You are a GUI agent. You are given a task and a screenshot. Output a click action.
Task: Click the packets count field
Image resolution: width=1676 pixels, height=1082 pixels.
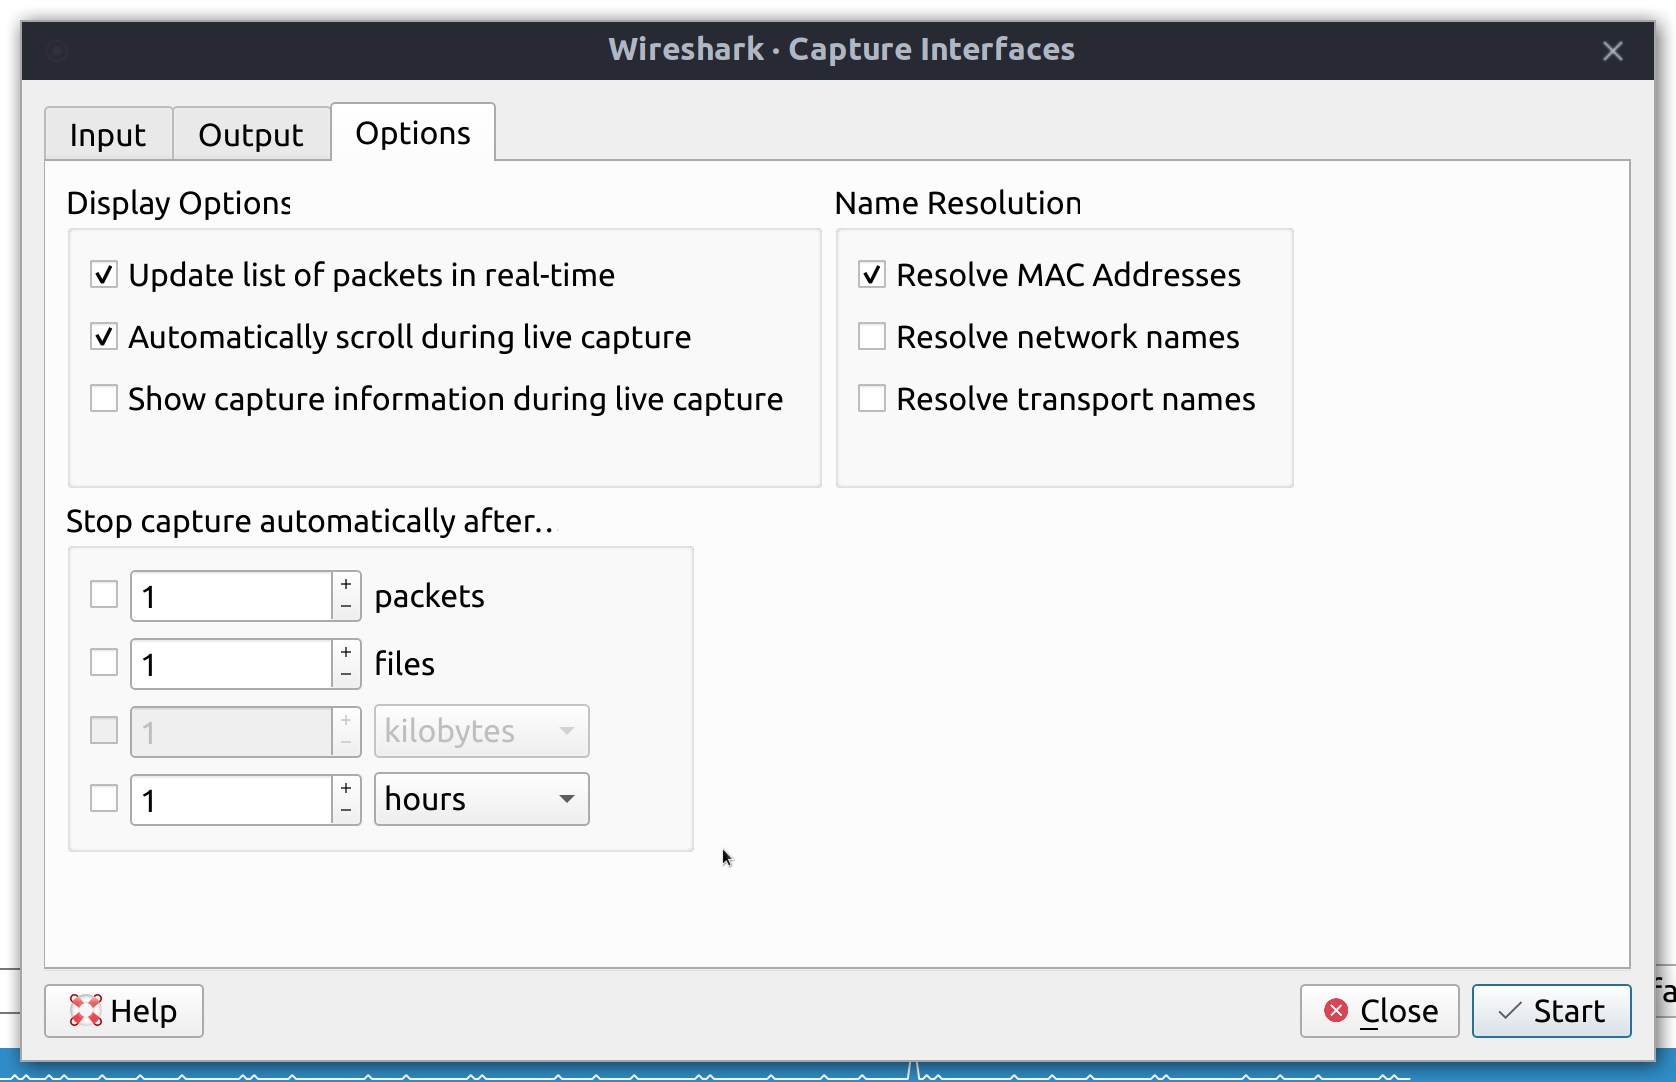[x=232, y=596]
